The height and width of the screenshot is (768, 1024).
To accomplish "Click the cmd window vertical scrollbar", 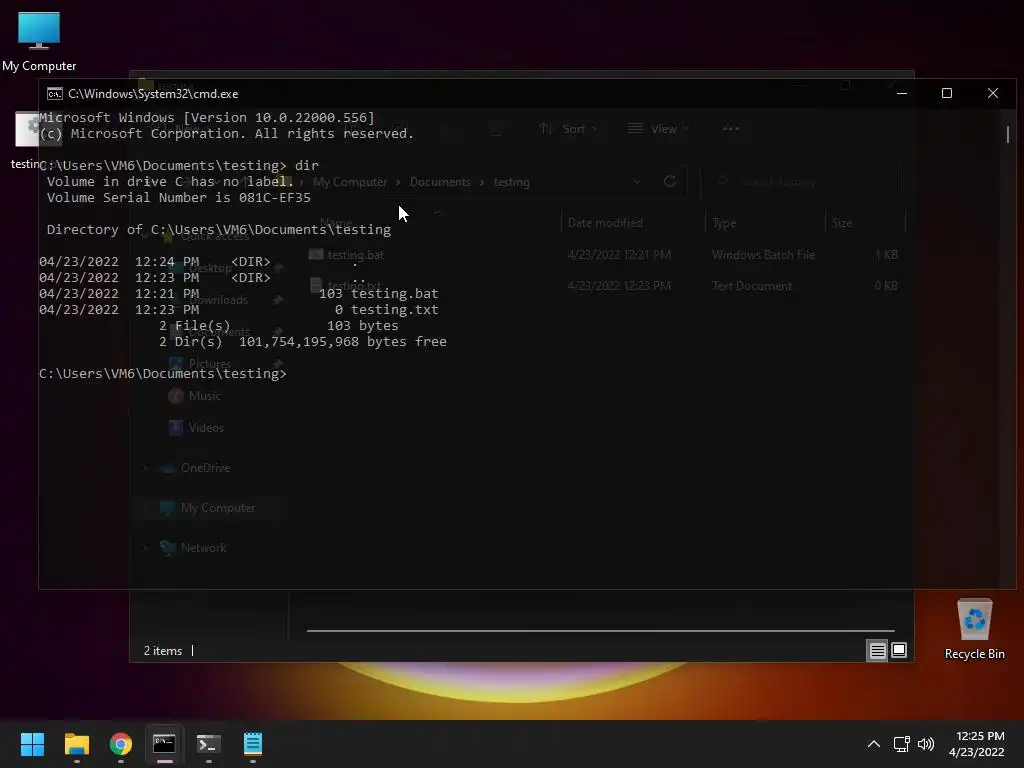I will pos(1008,134).
